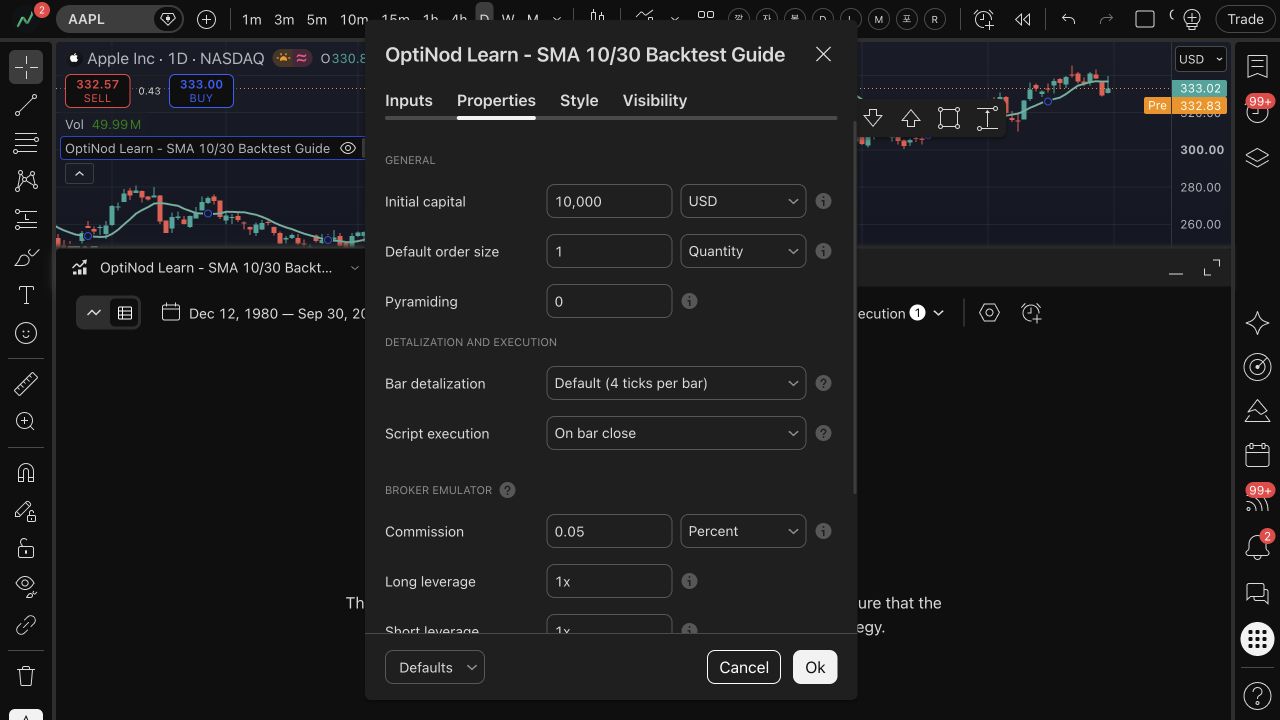Image resolution: width=1280 pixels, height=720 pixels.
Task: Switch to the Style tab
Action: coord(579,100)
